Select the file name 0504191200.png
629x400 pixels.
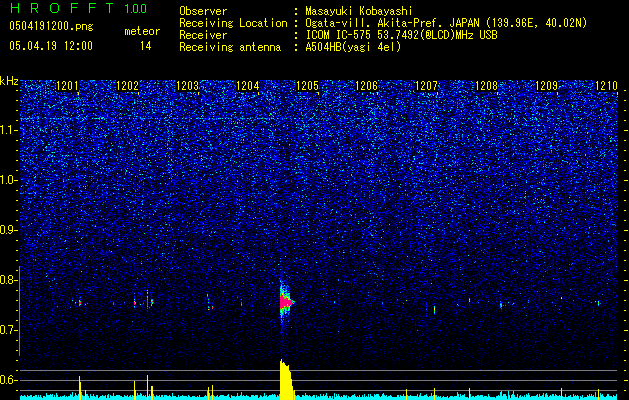(51, 26)
